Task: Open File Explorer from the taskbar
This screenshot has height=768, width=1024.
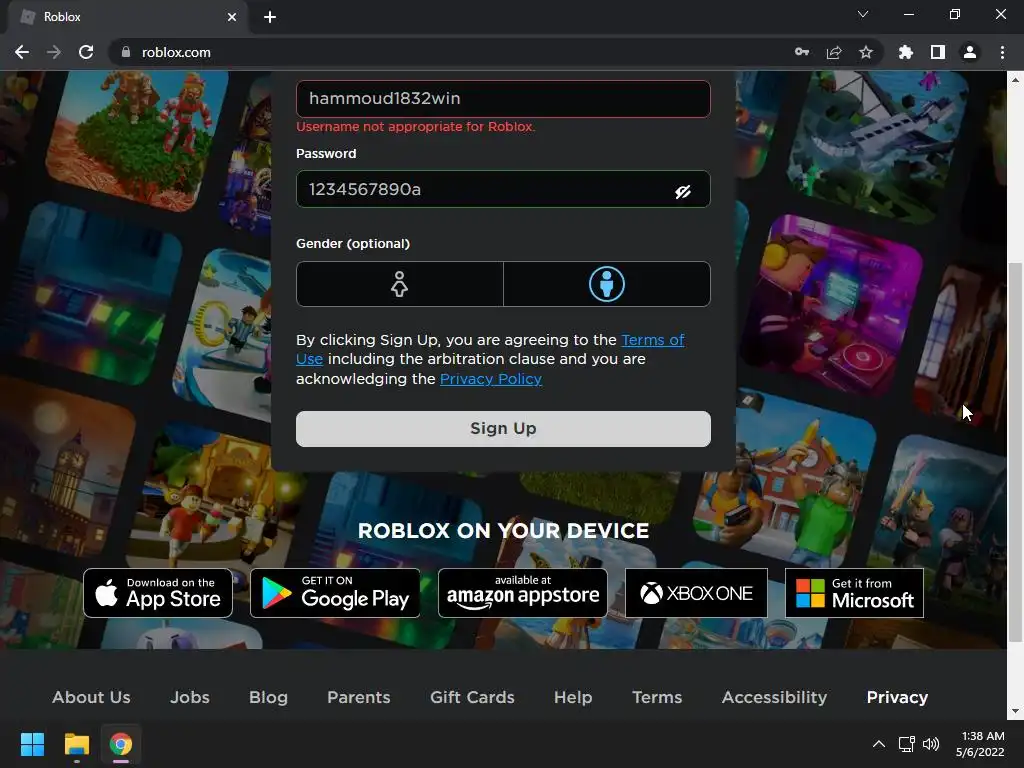Action: 76,744
